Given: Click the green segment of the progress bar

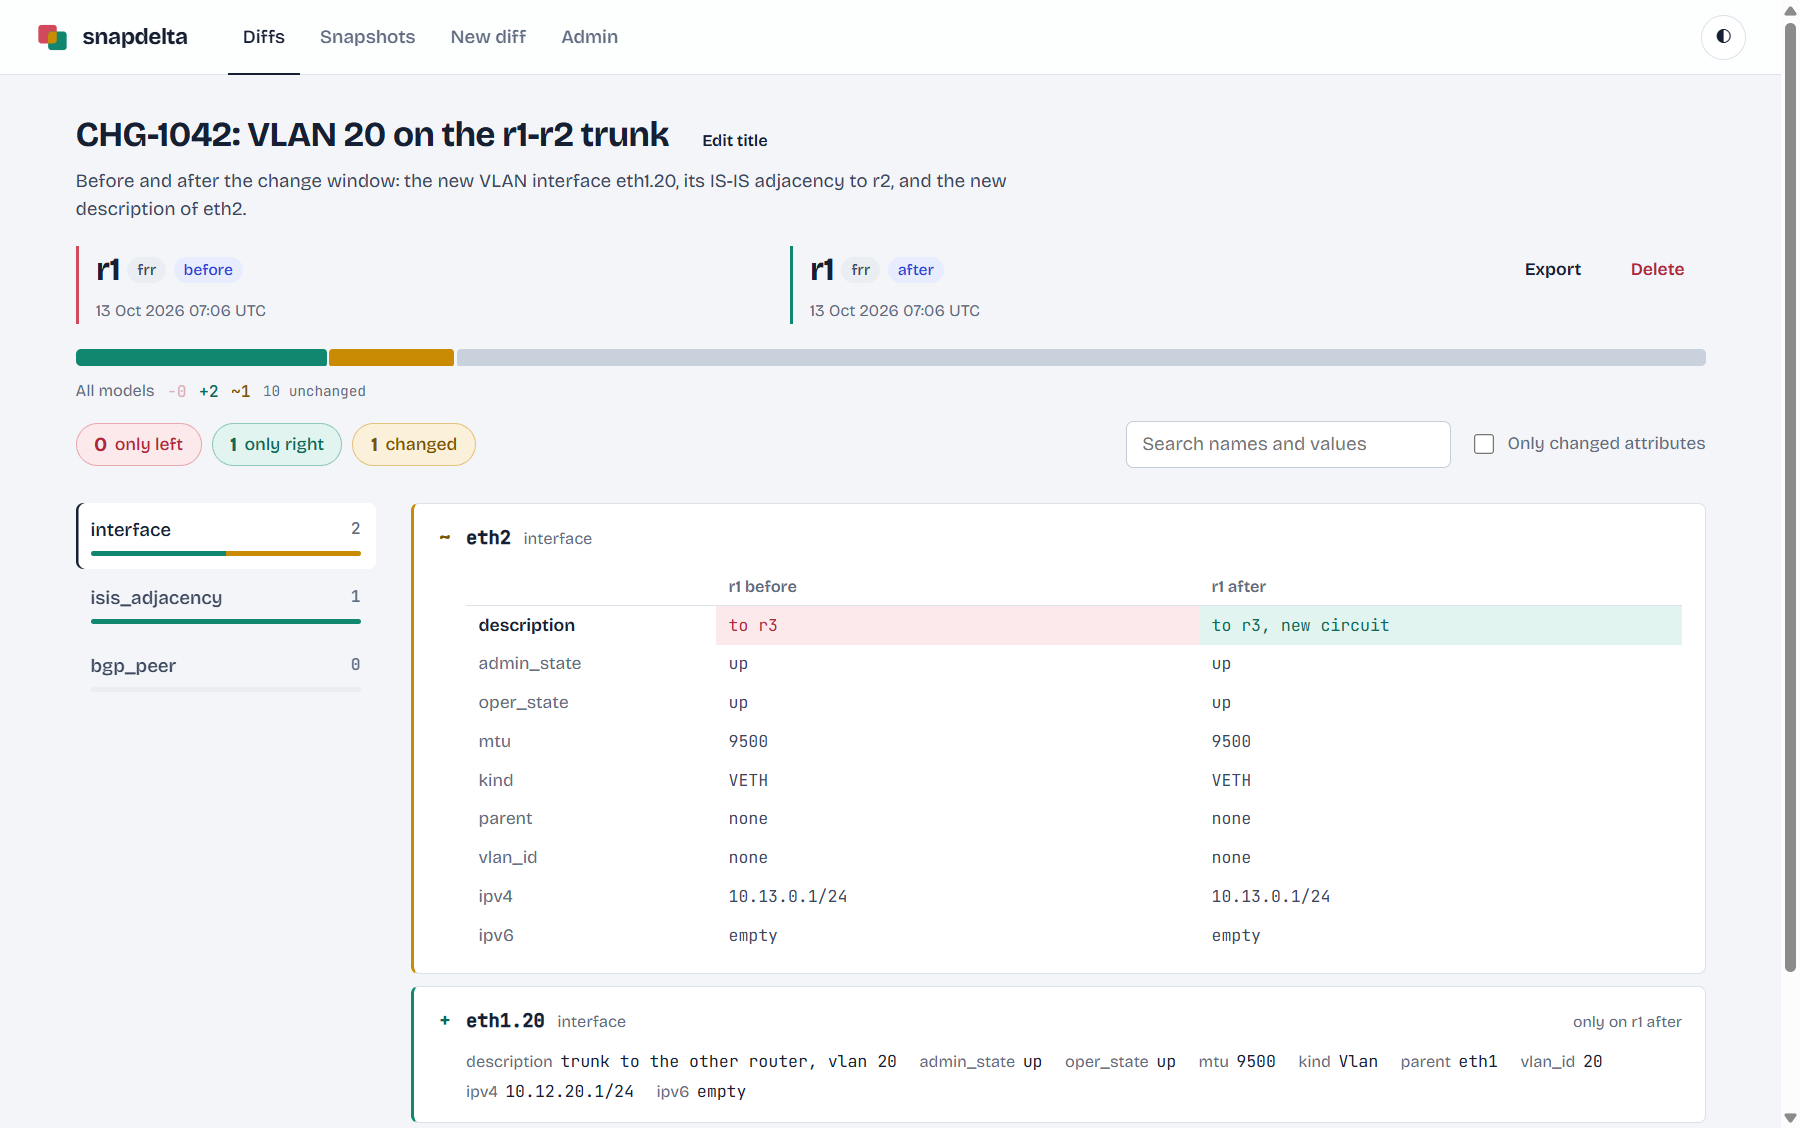Looking at the screenshot, I should 201,358.
